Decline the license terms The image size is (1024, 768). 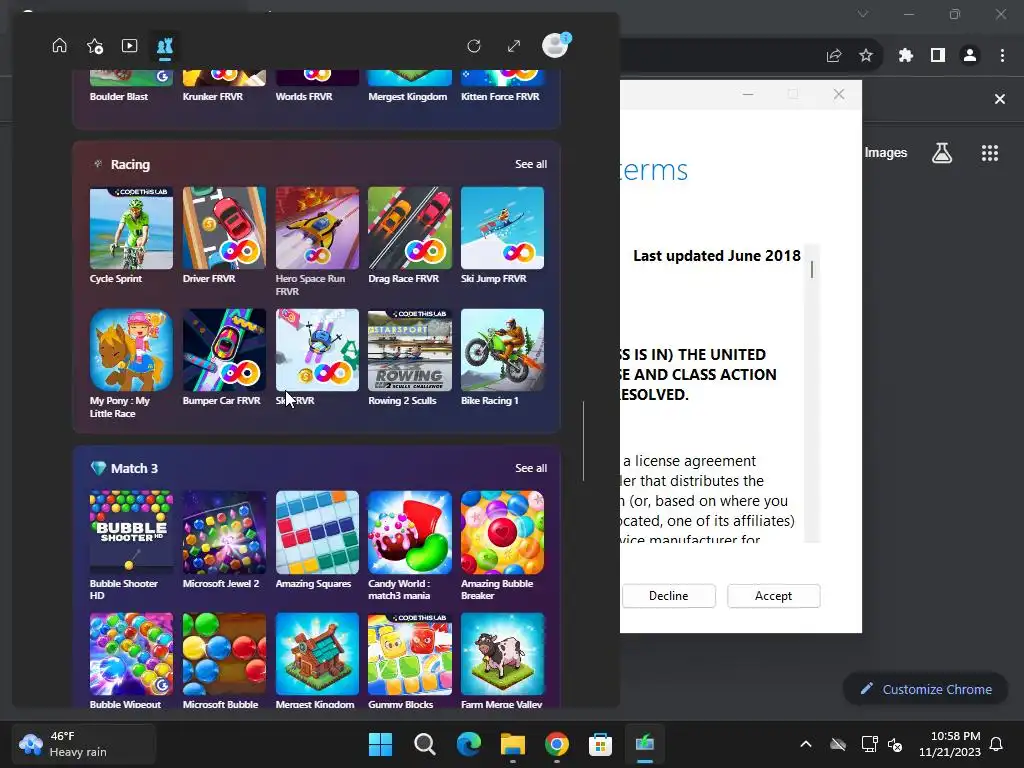coord(668,596)
